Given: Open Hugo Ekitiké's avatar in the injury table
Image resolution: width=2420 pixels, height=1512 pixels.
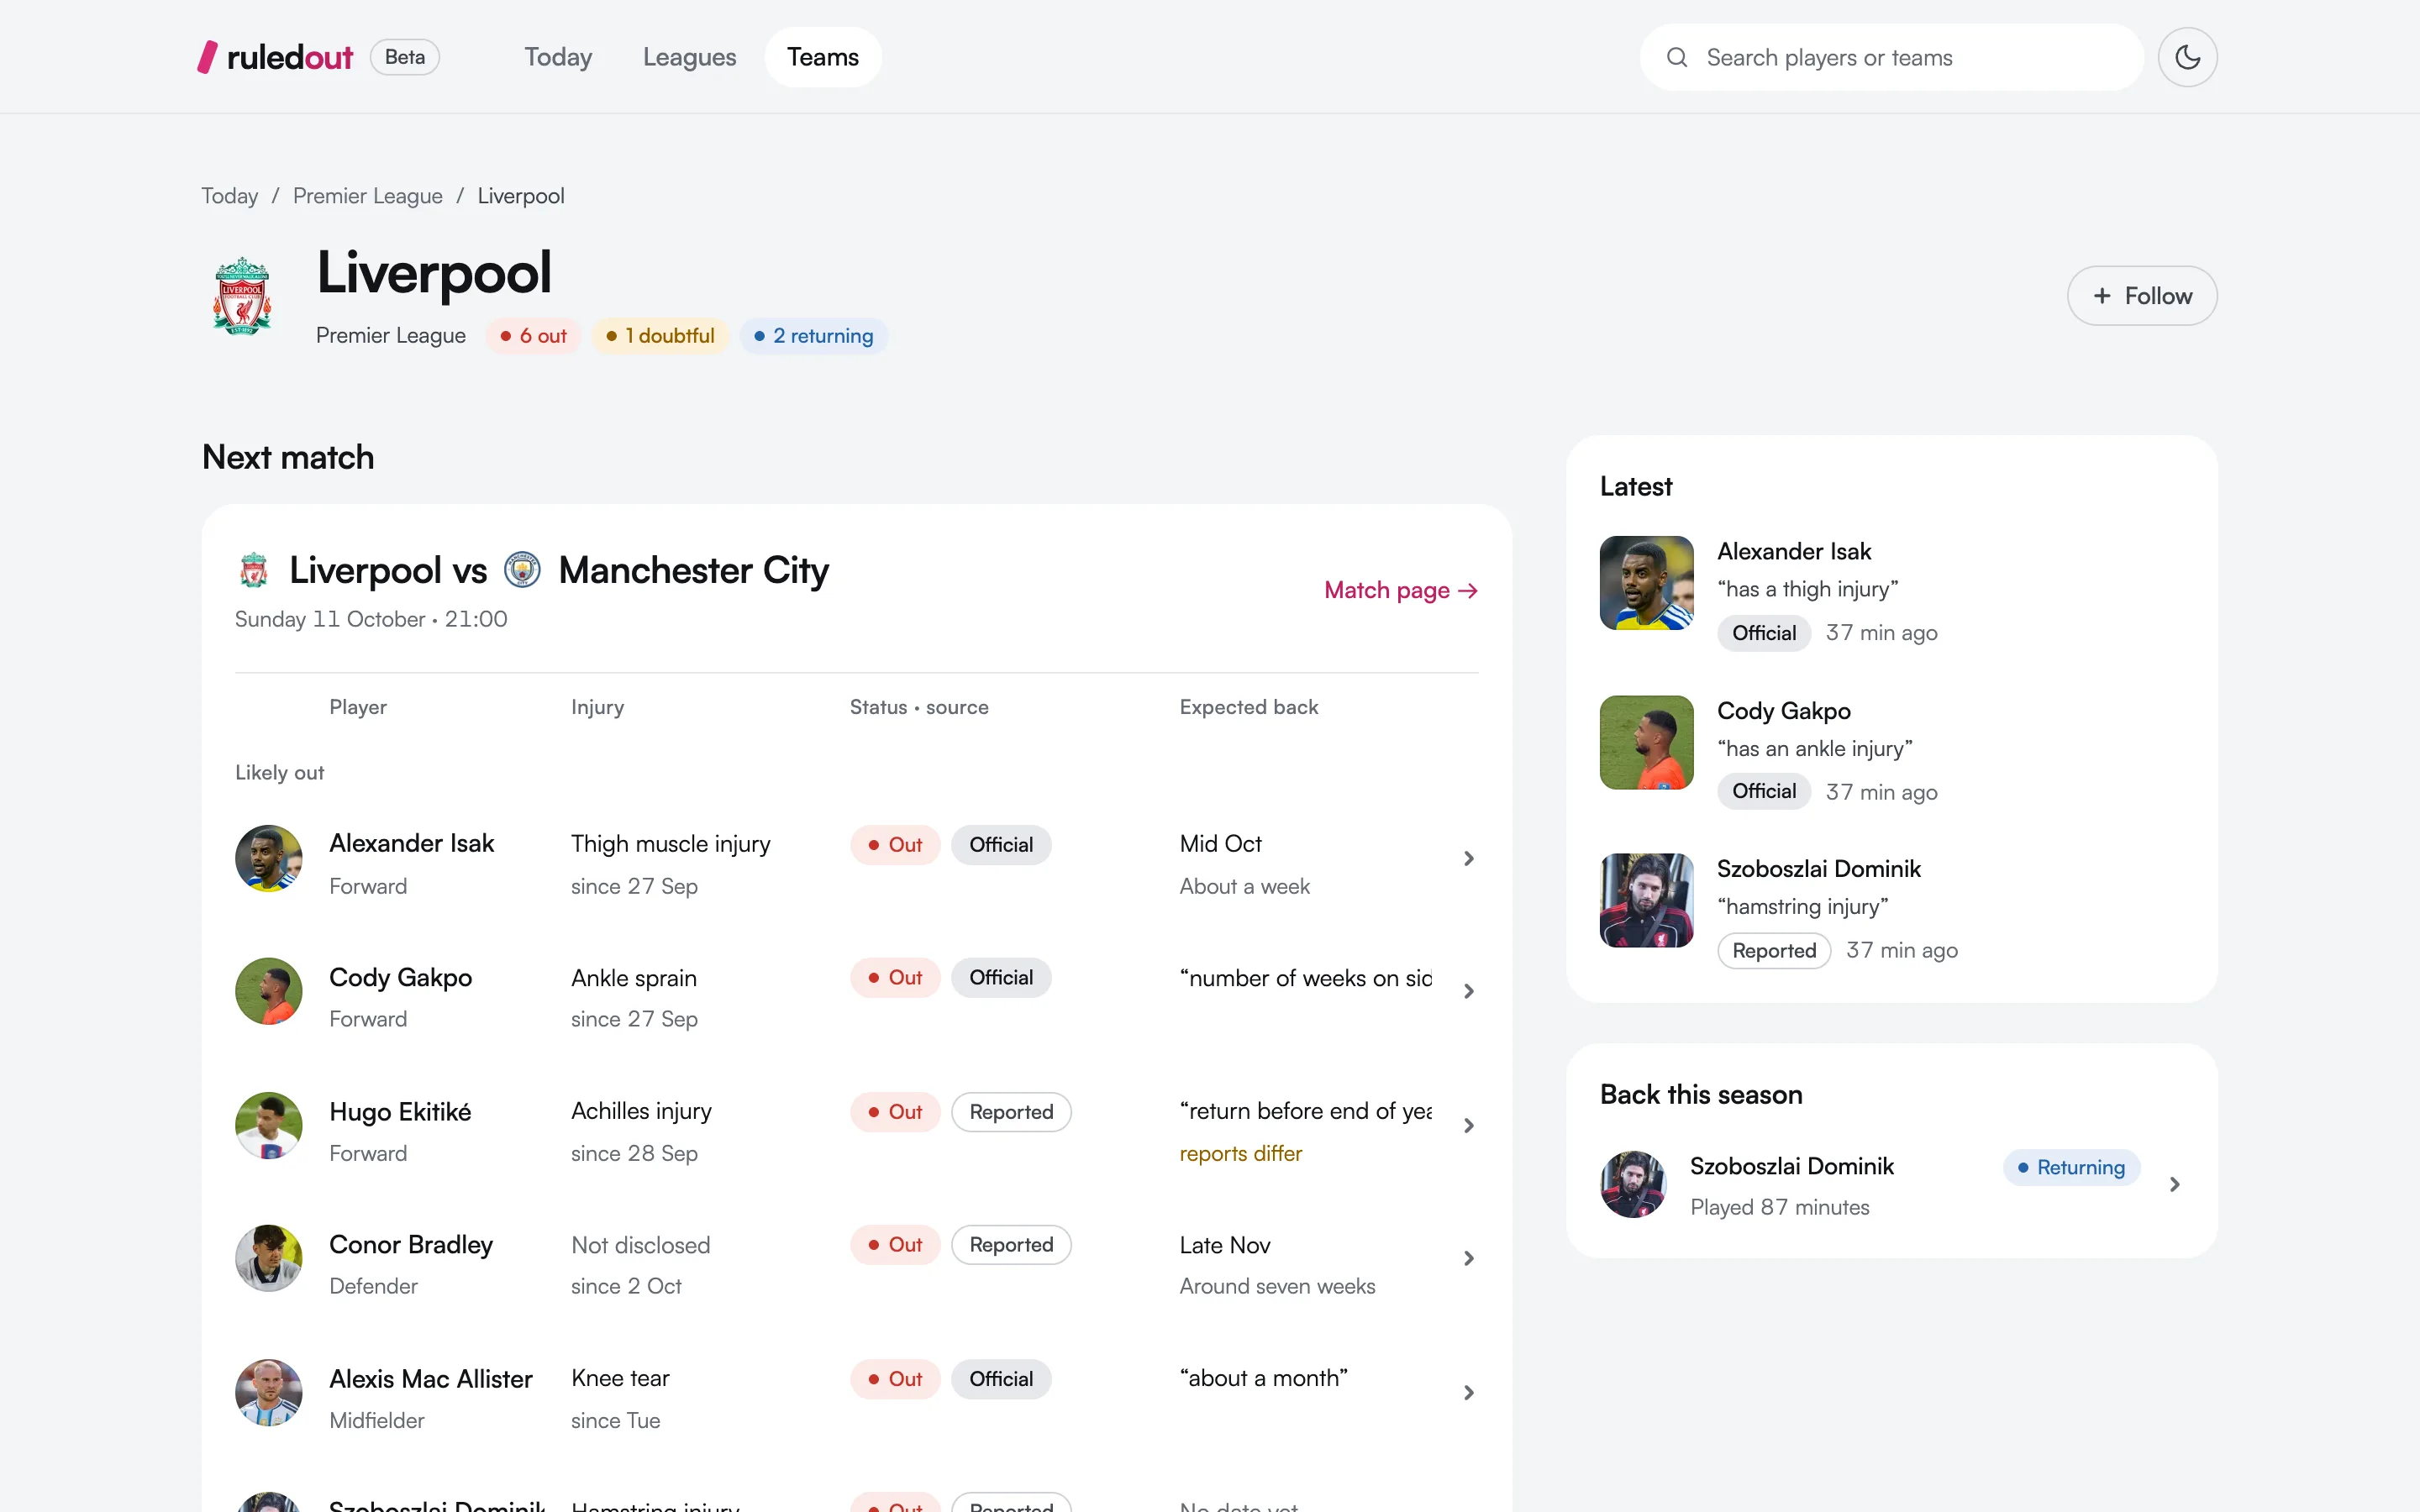Looking at the screenshot, I should (268, 1125).
